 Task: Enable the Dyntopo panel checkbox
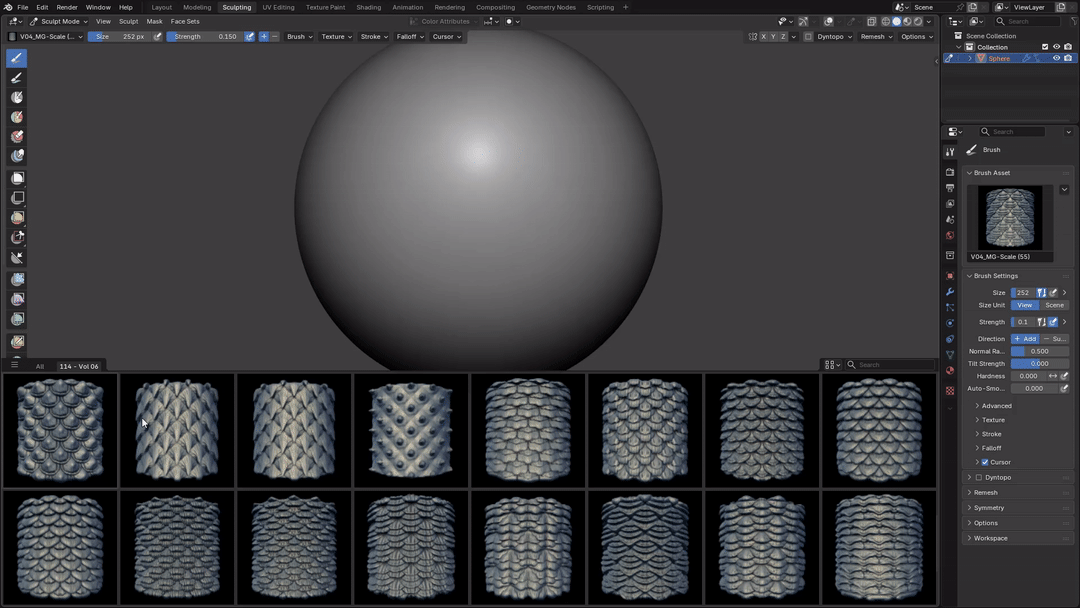(979, 477)
